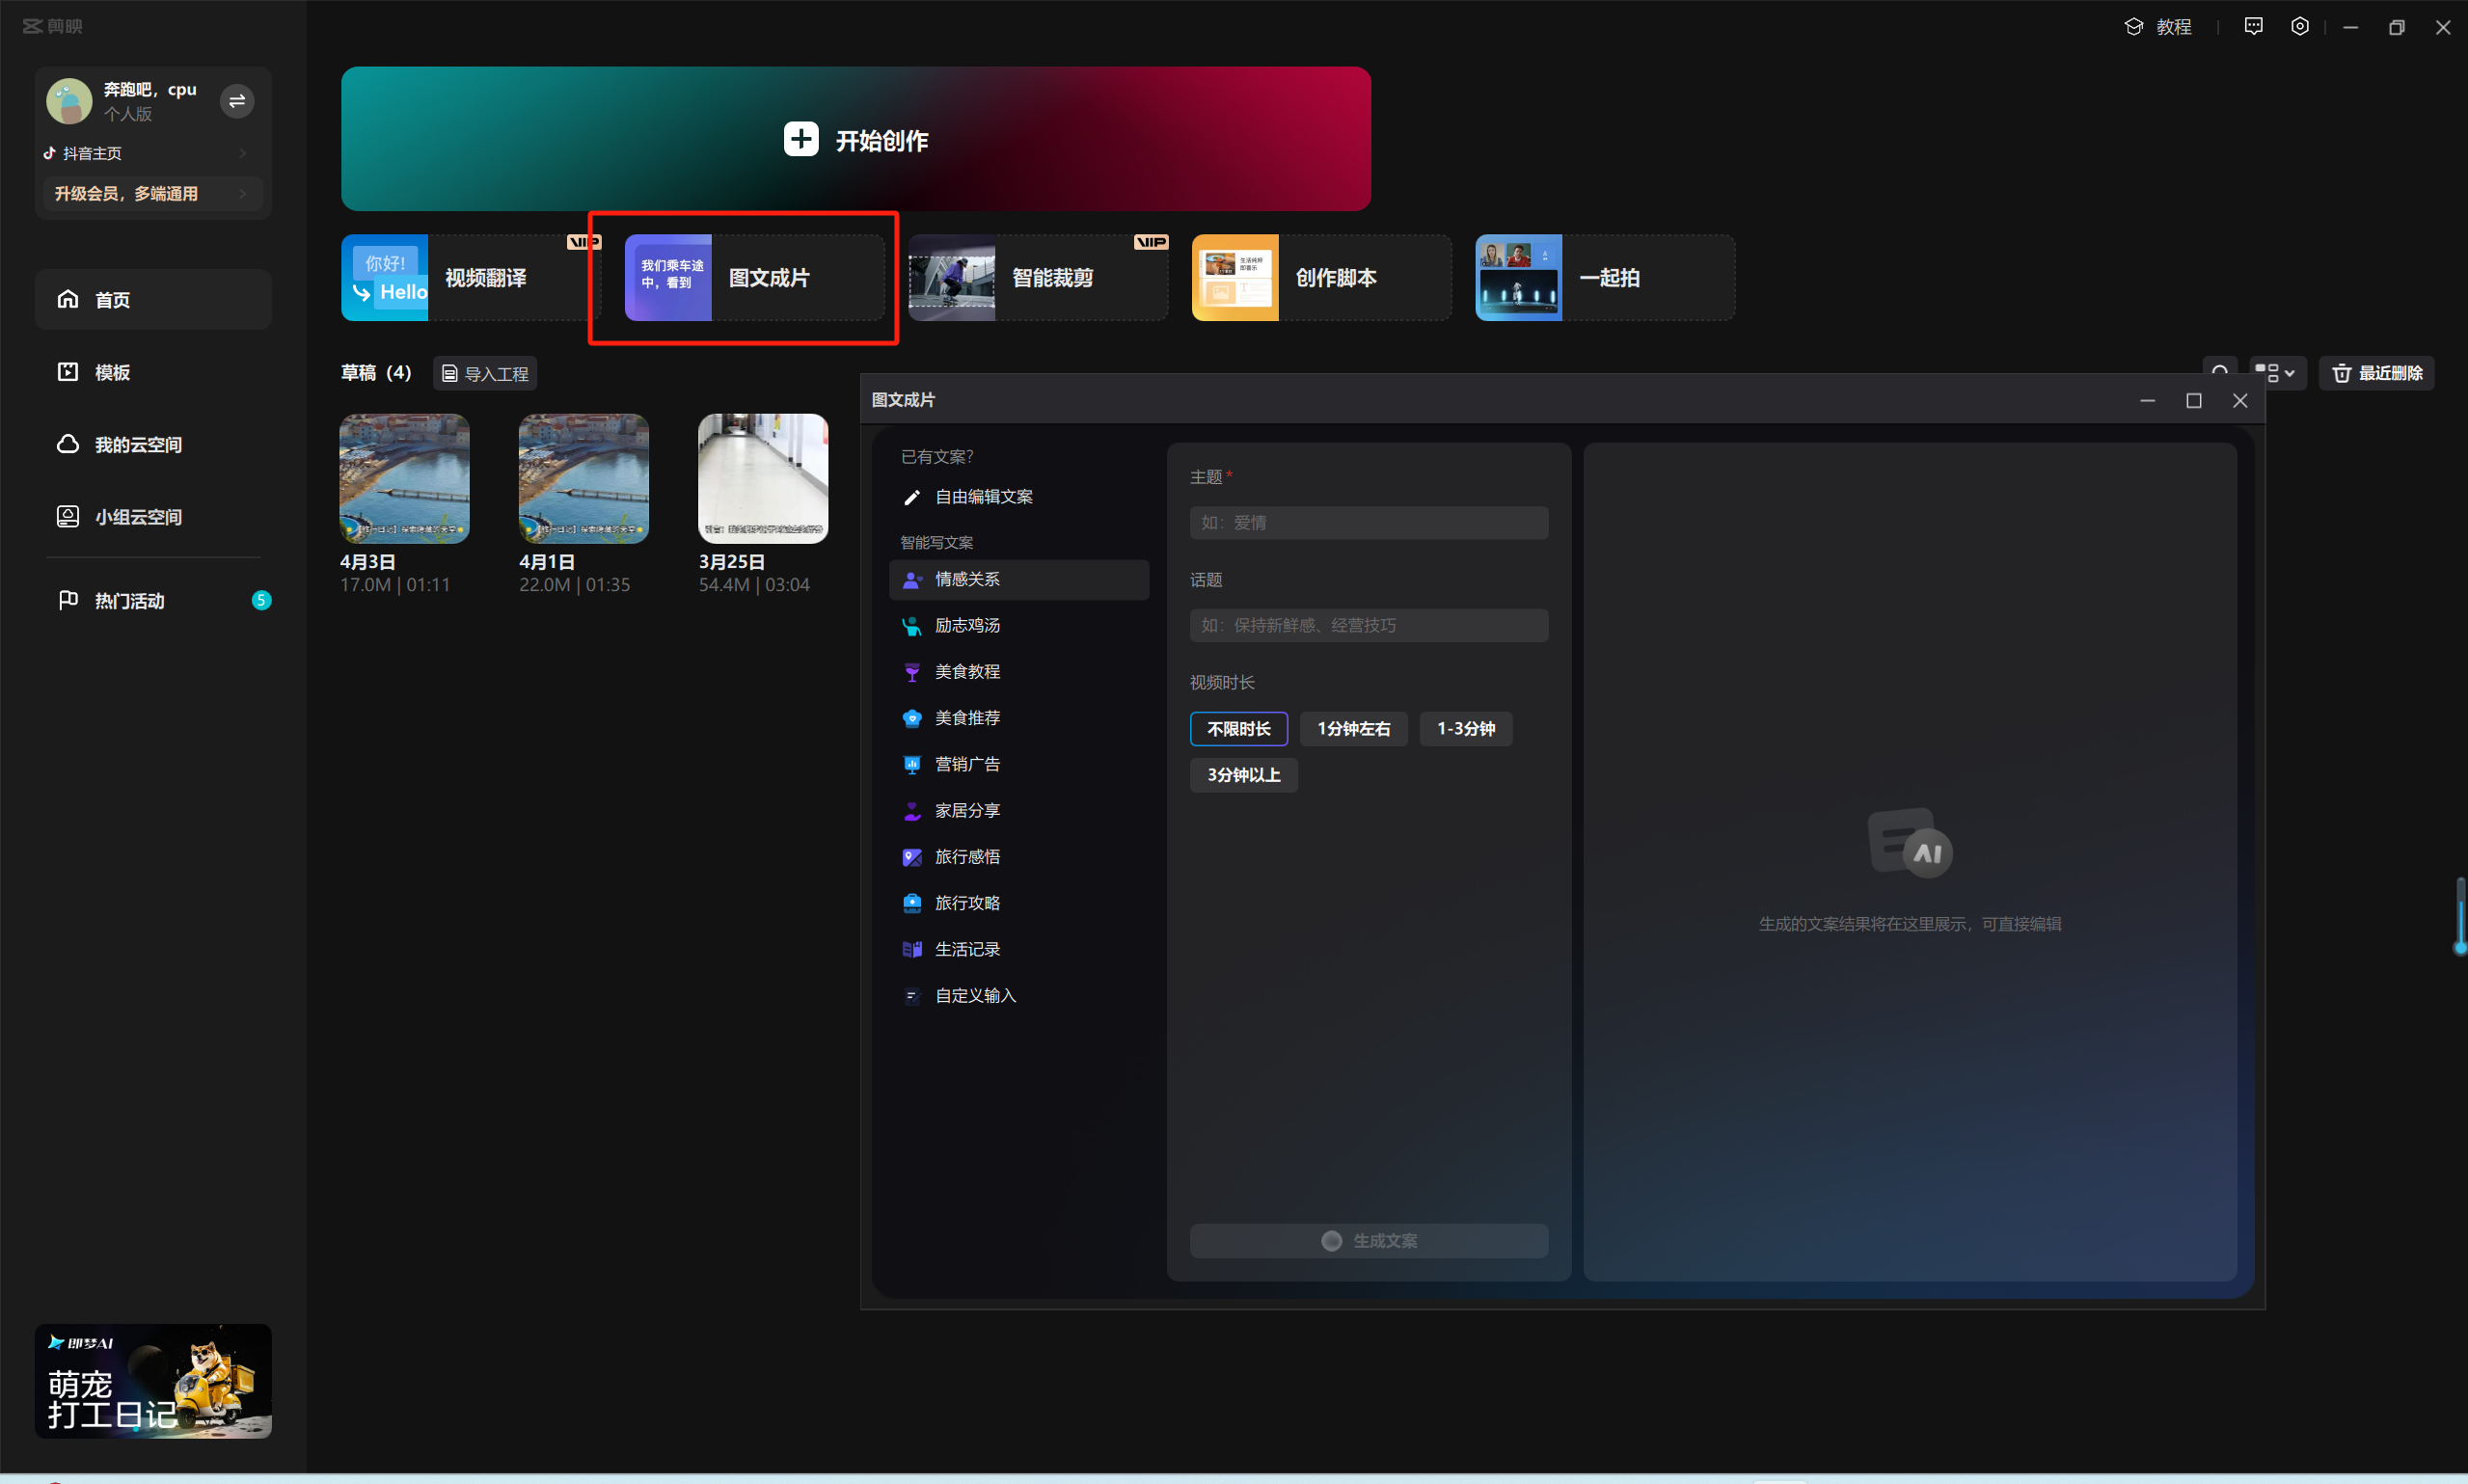2468x1484 pixels.
Task: Click the 开始创作 banner button
Action: [855, 140]
